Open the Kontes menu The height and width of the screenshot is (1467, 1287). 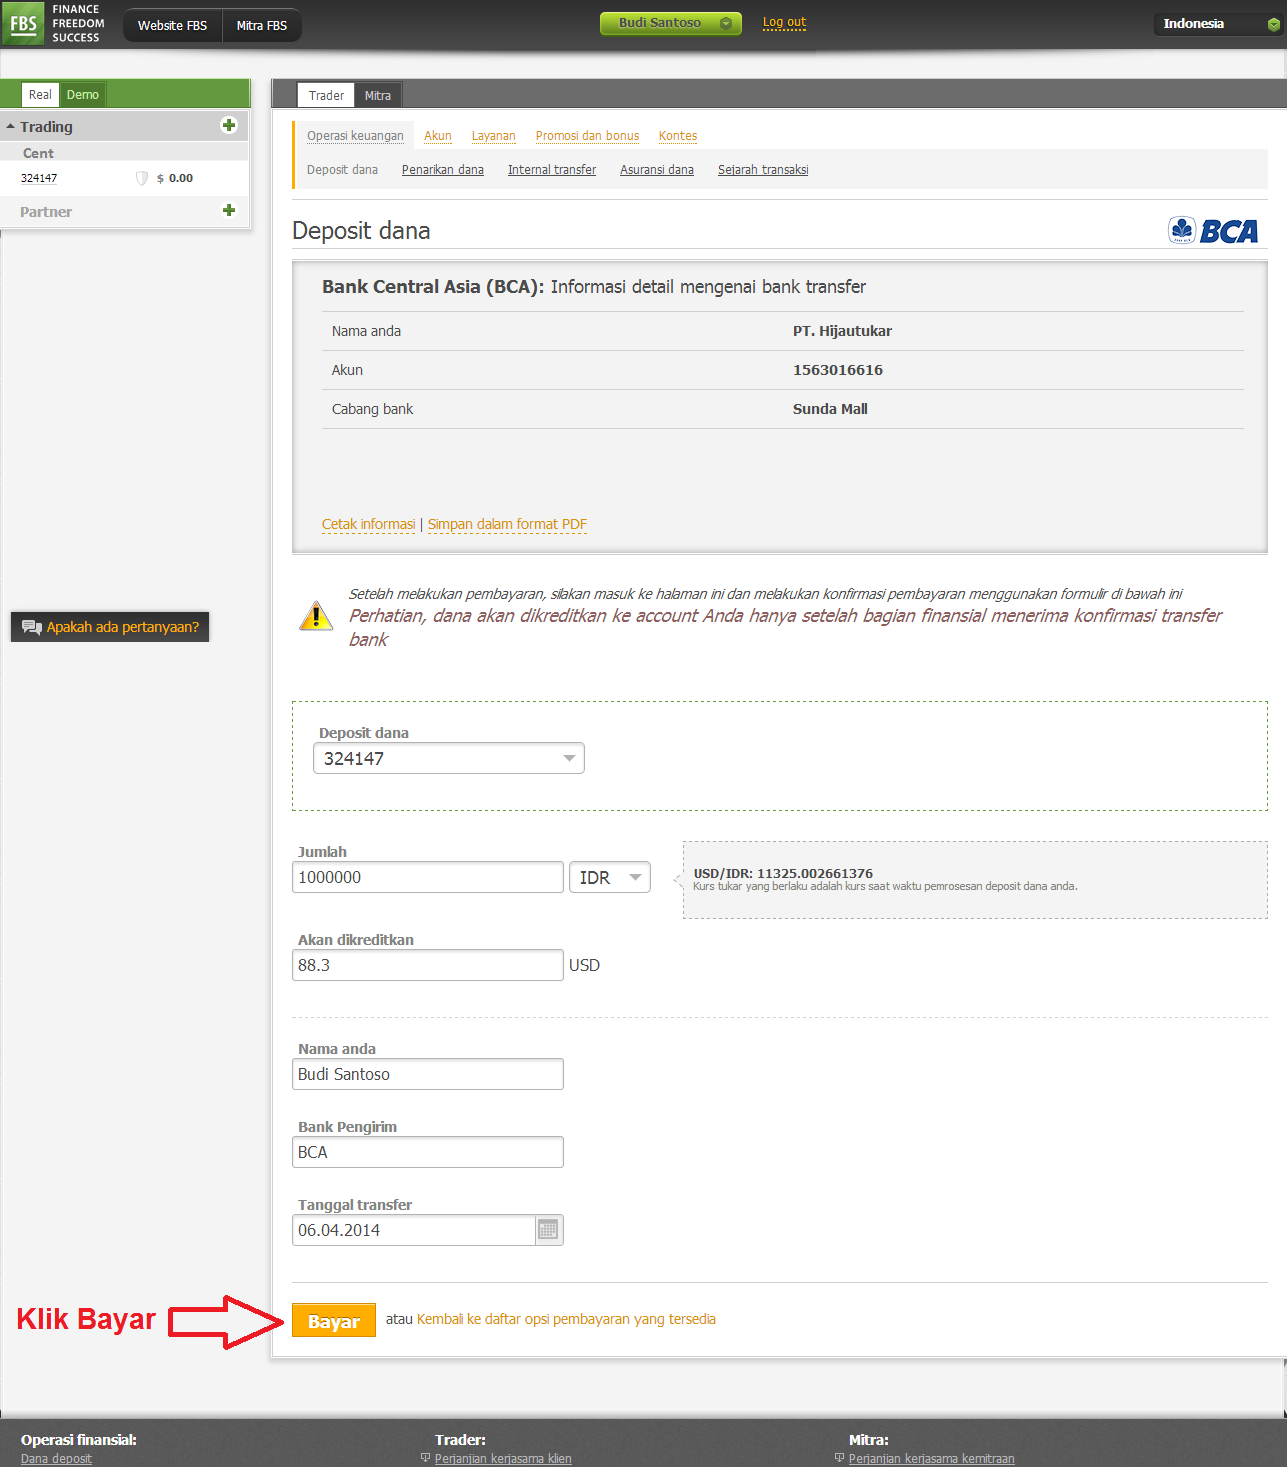point(678,136)
